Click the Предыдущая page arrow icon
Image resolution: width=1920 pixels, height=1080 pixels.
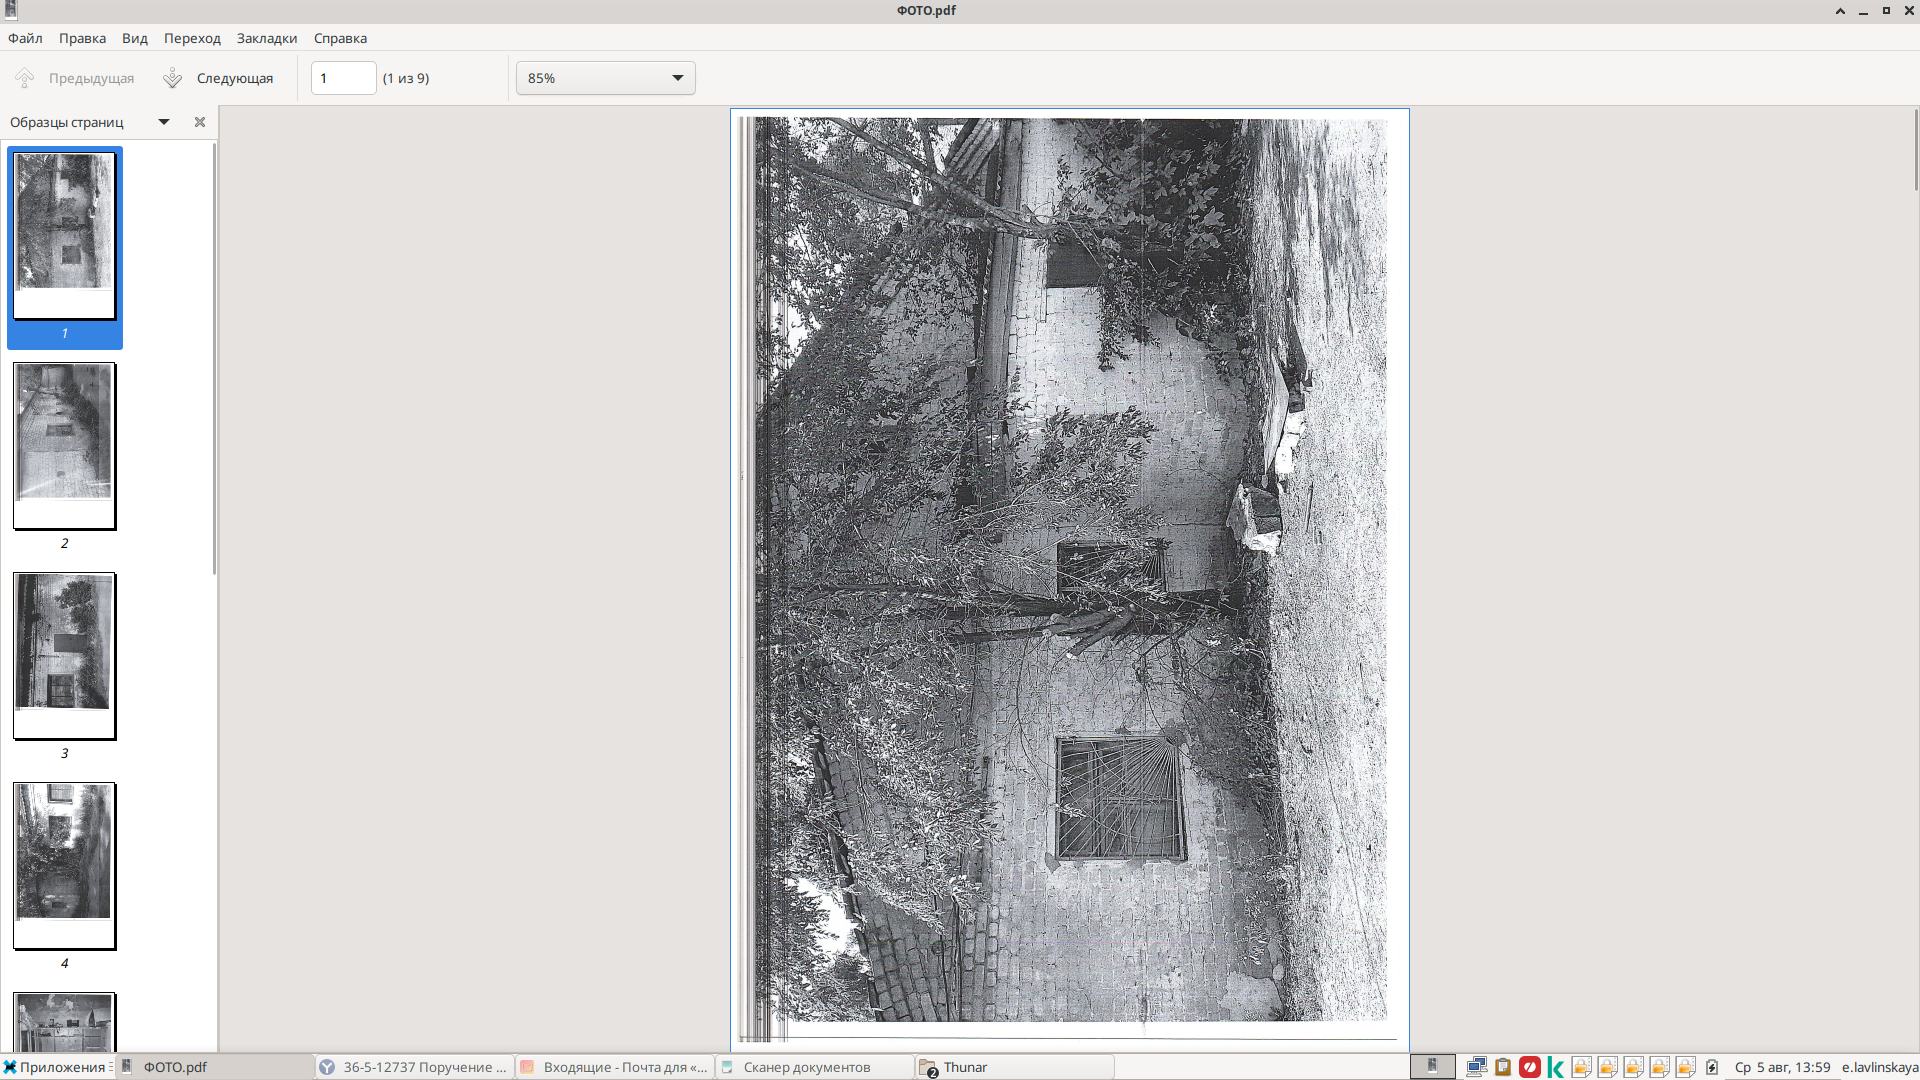click(x=25, y=78)
